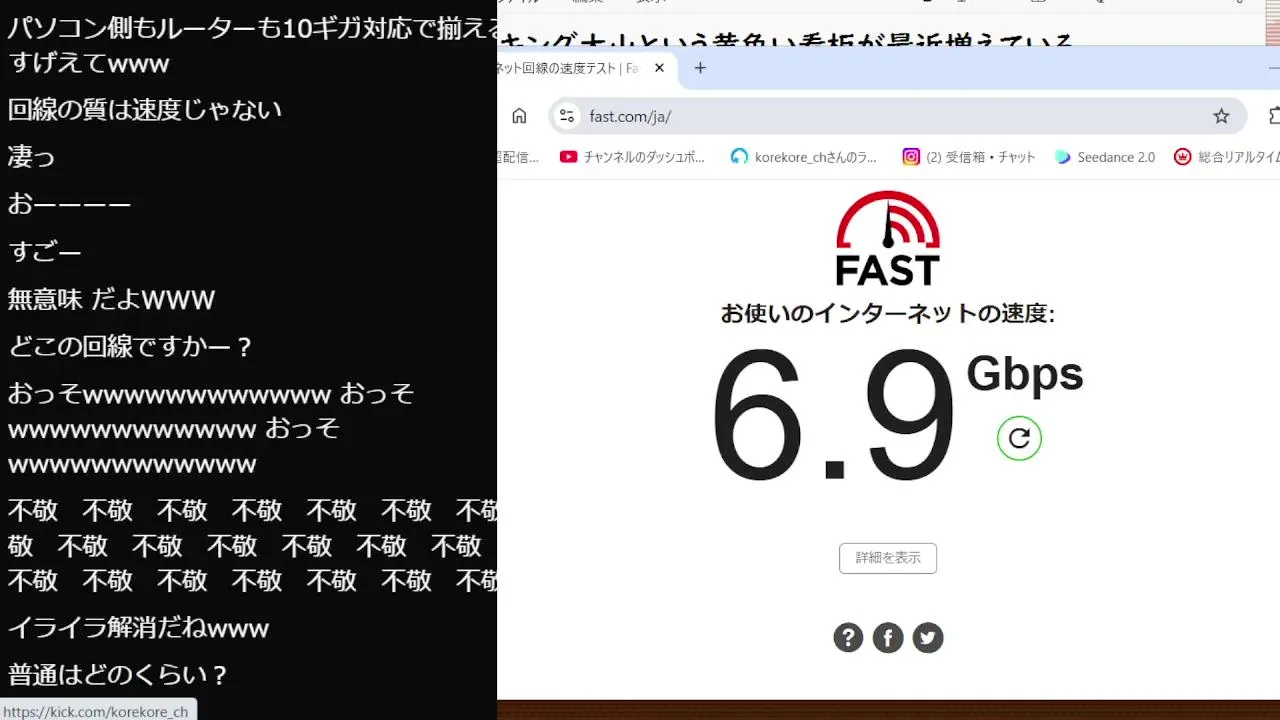This screenshot has height=720, width=1280.
Task: Click the Gbps unit label
Action: (1025, 374)
